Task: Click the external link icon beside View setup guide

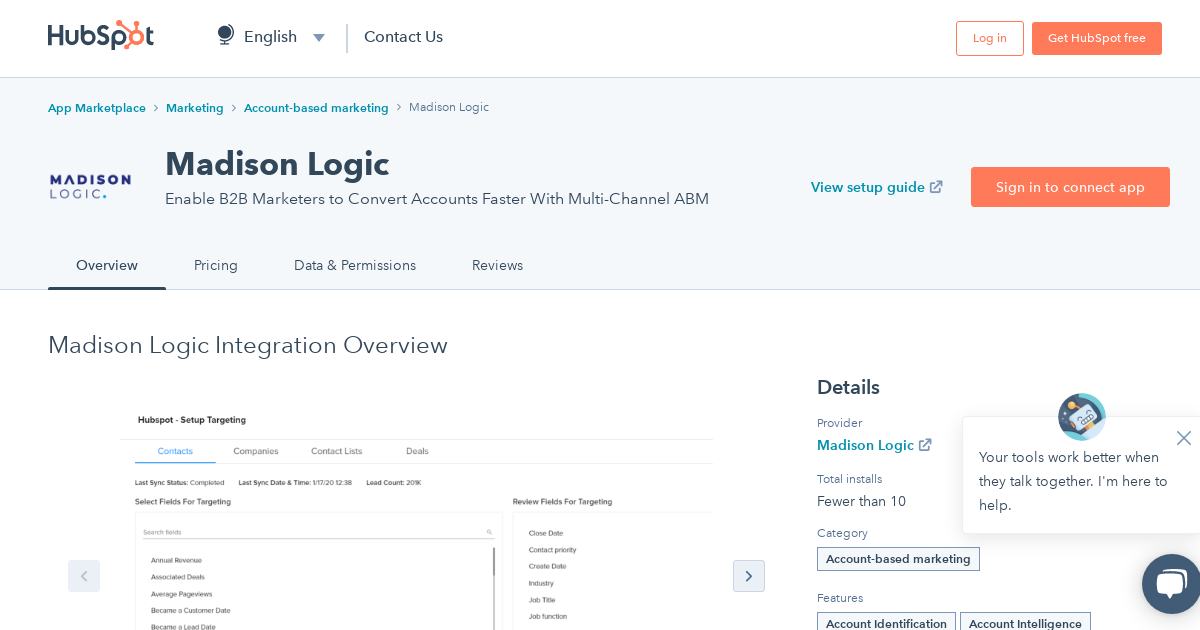Action: (x=935, y=187)
